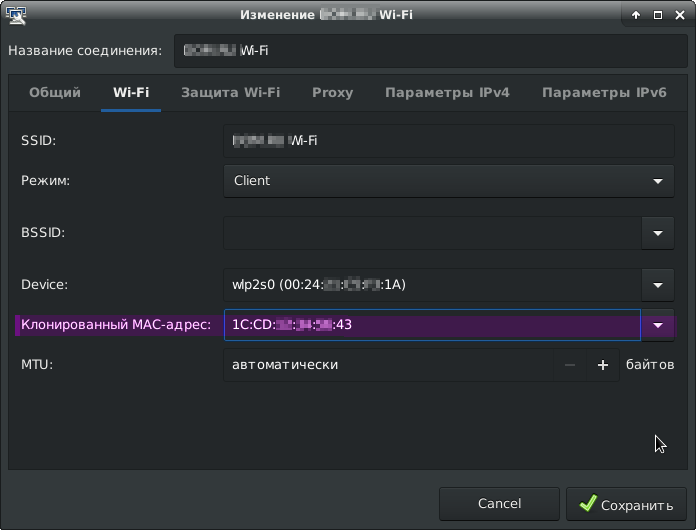
Task: Close the Wi-Fi editing dialog
Action: pos(680,15)
